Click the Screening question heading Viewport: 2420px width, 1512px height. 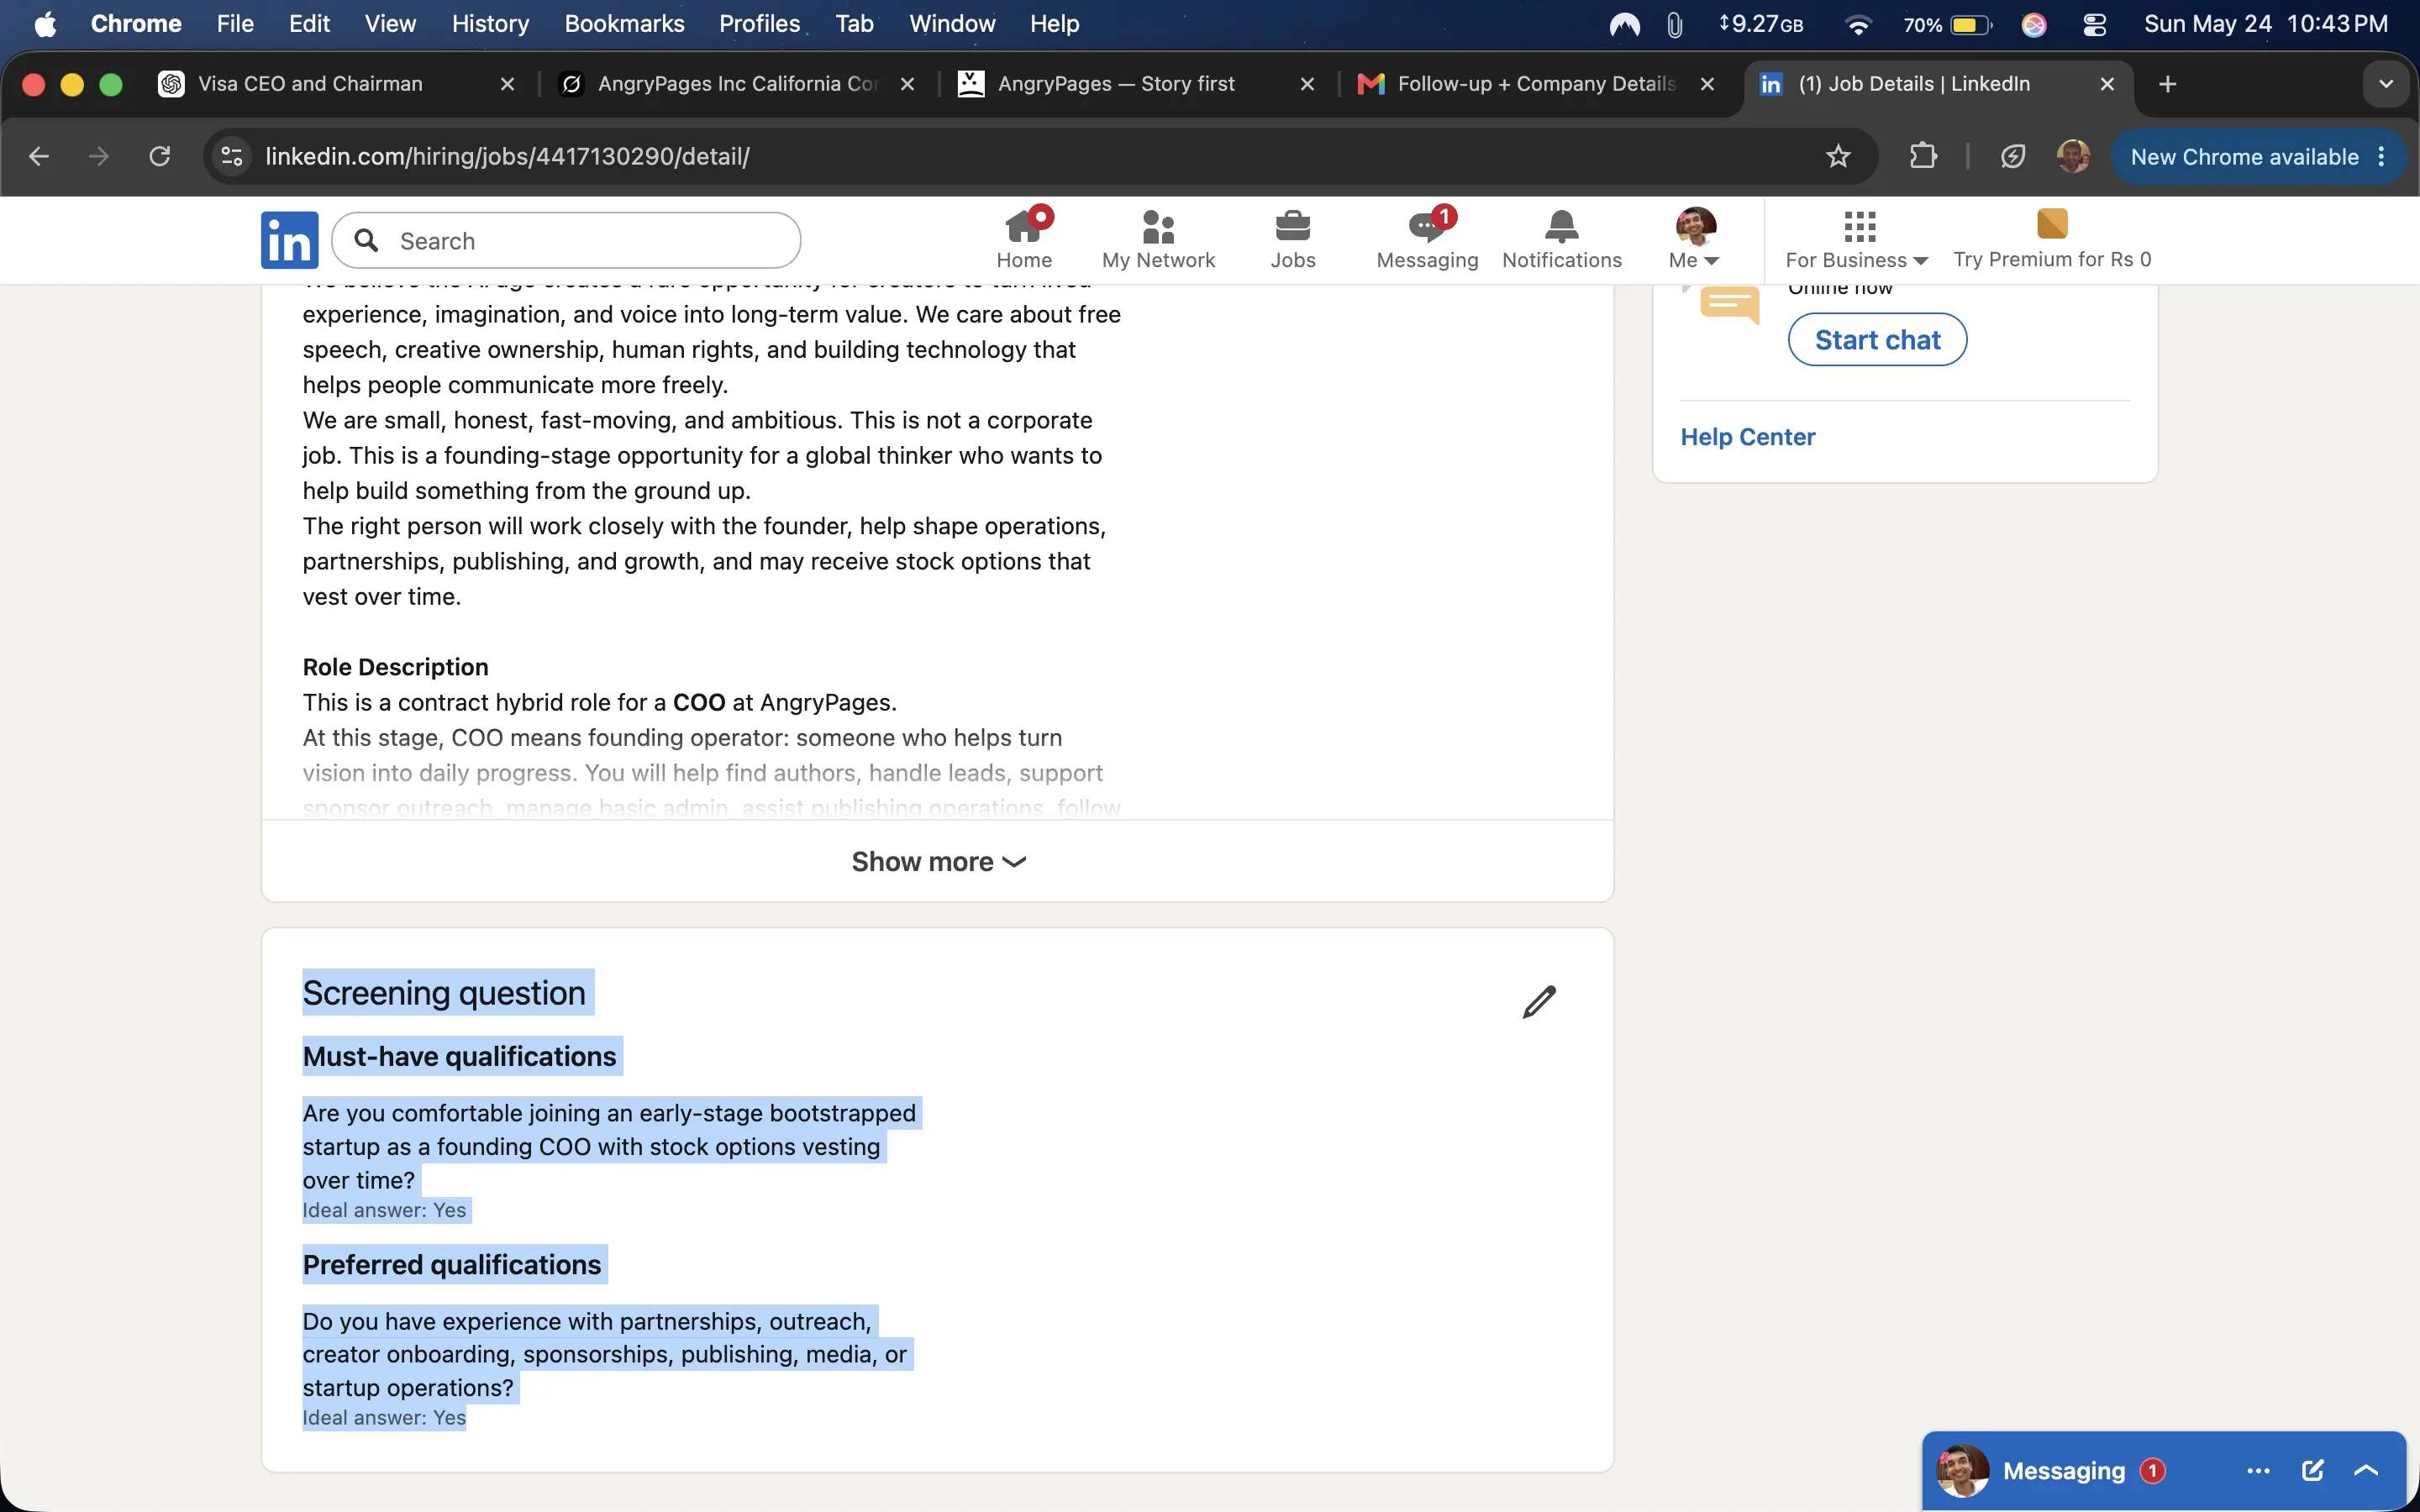(x=443, y=993)
